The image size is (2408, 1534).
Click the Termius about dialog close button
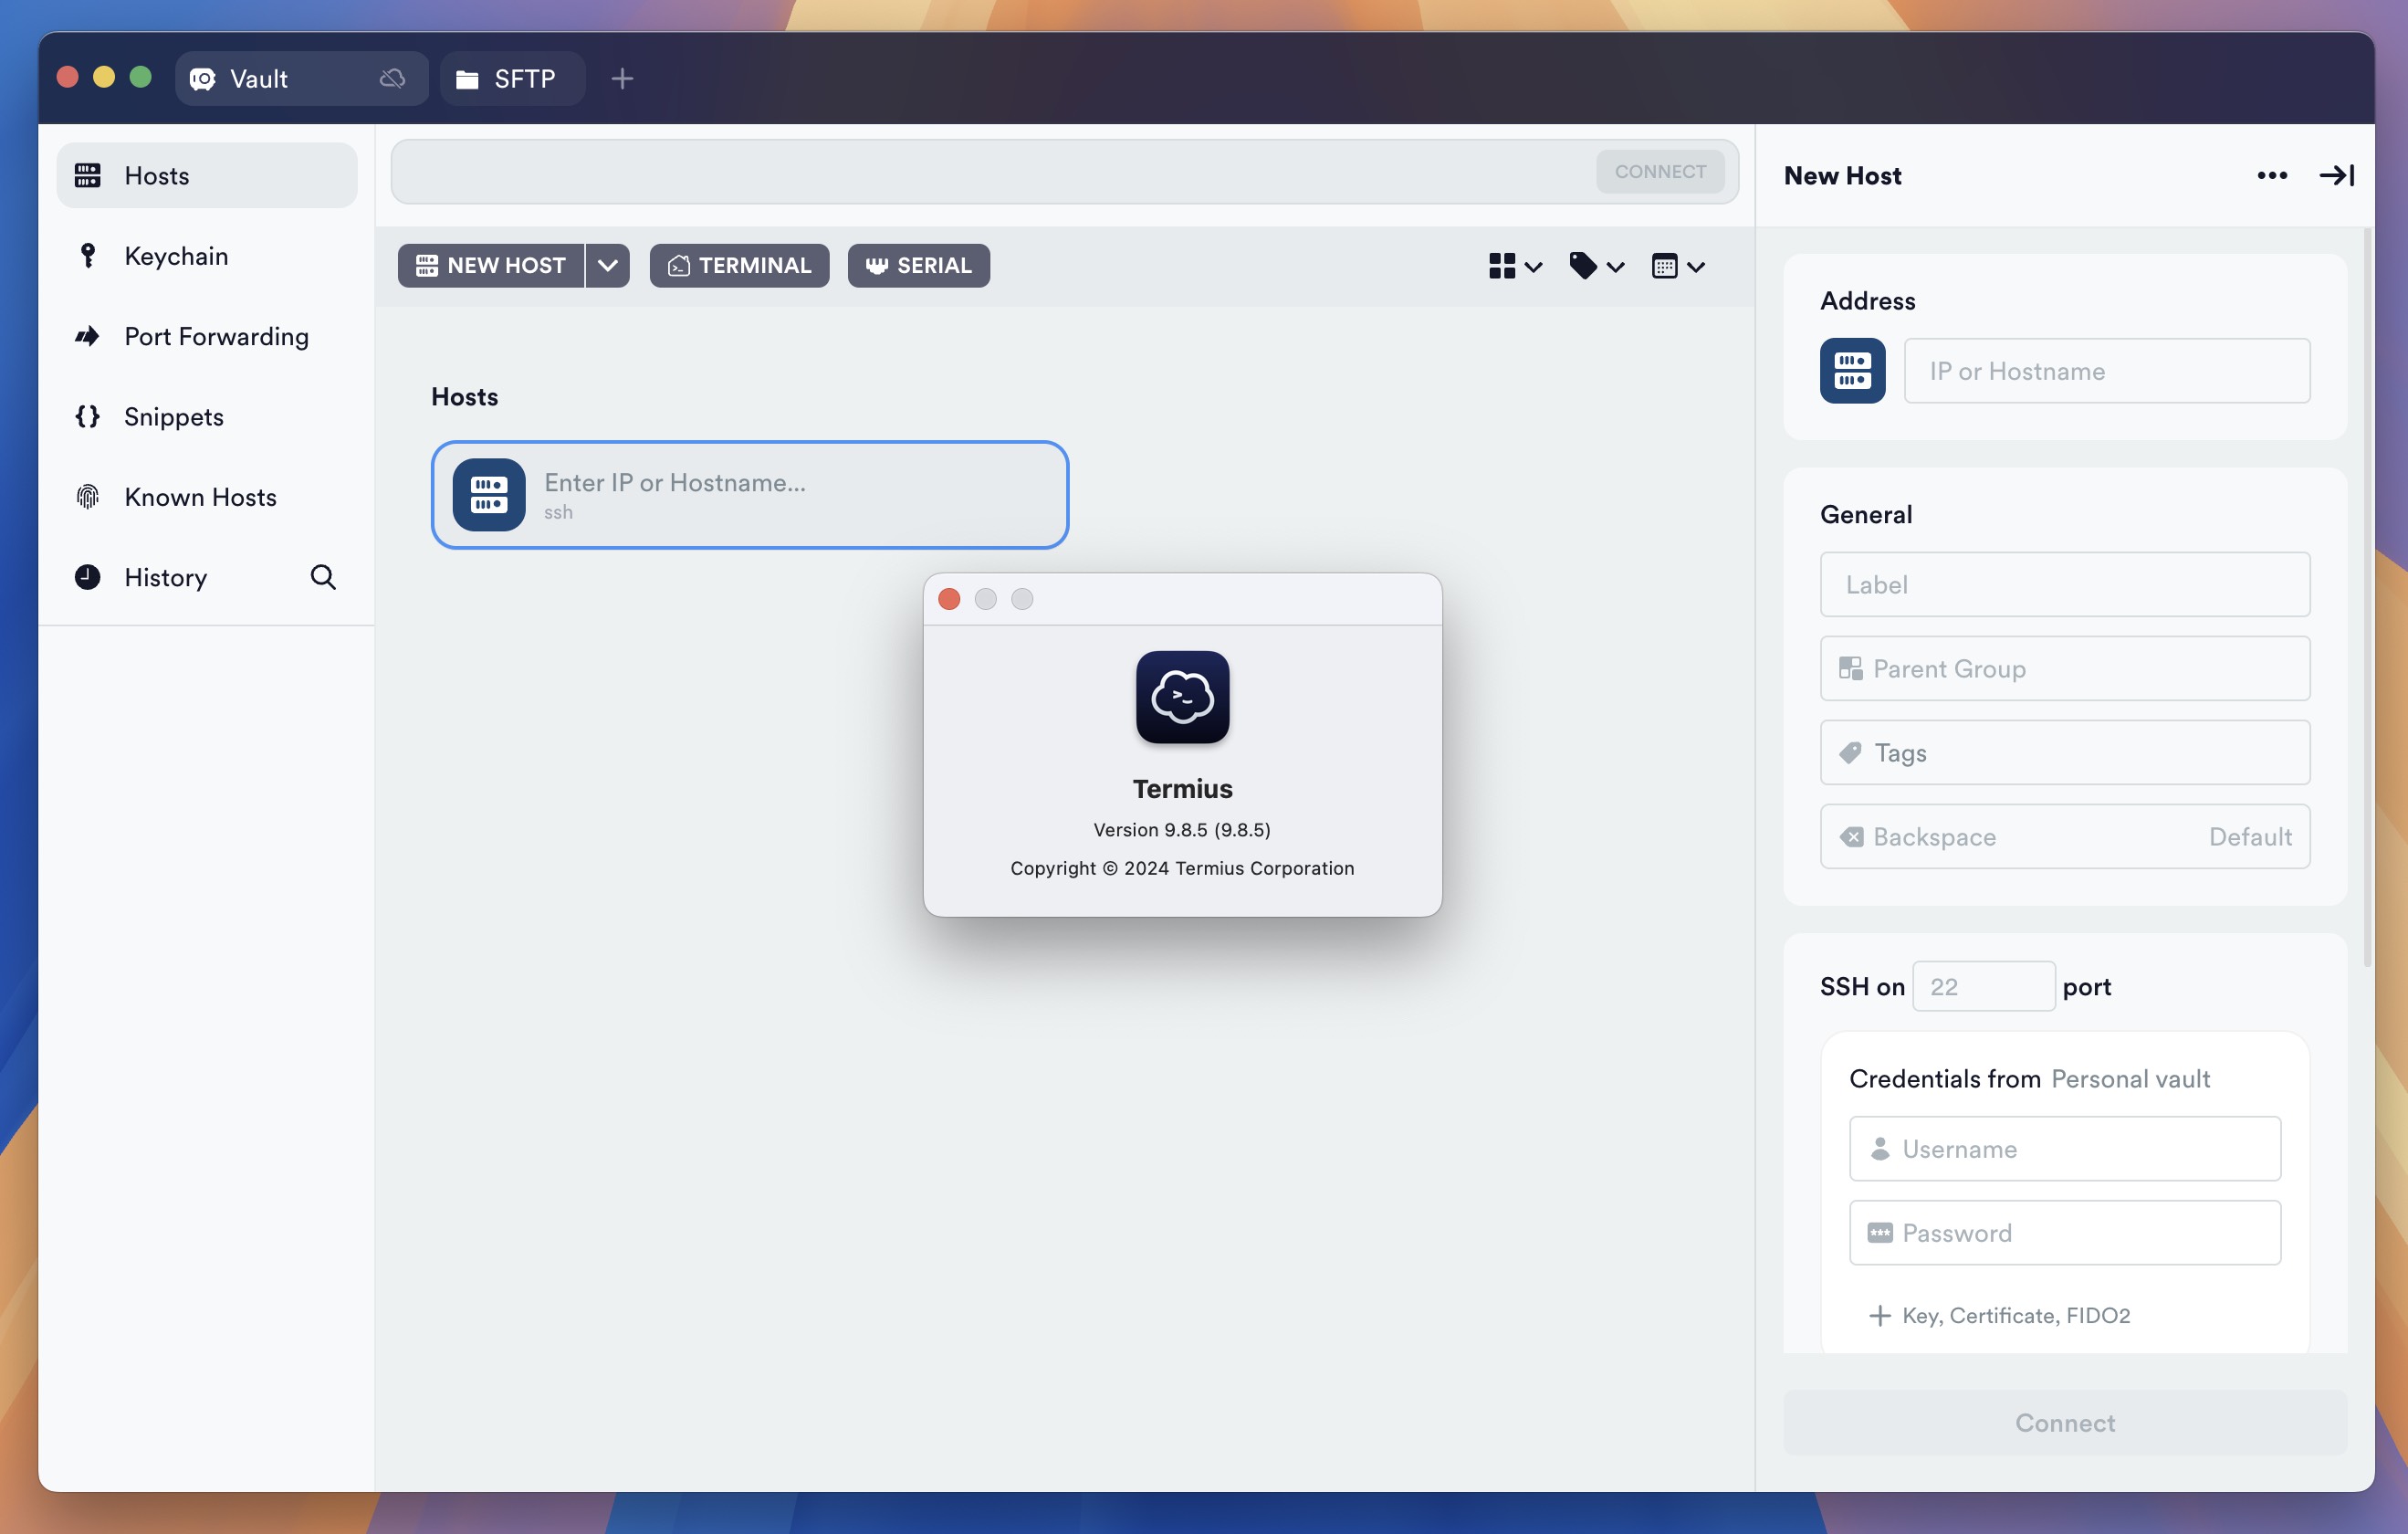coord(949,598)
